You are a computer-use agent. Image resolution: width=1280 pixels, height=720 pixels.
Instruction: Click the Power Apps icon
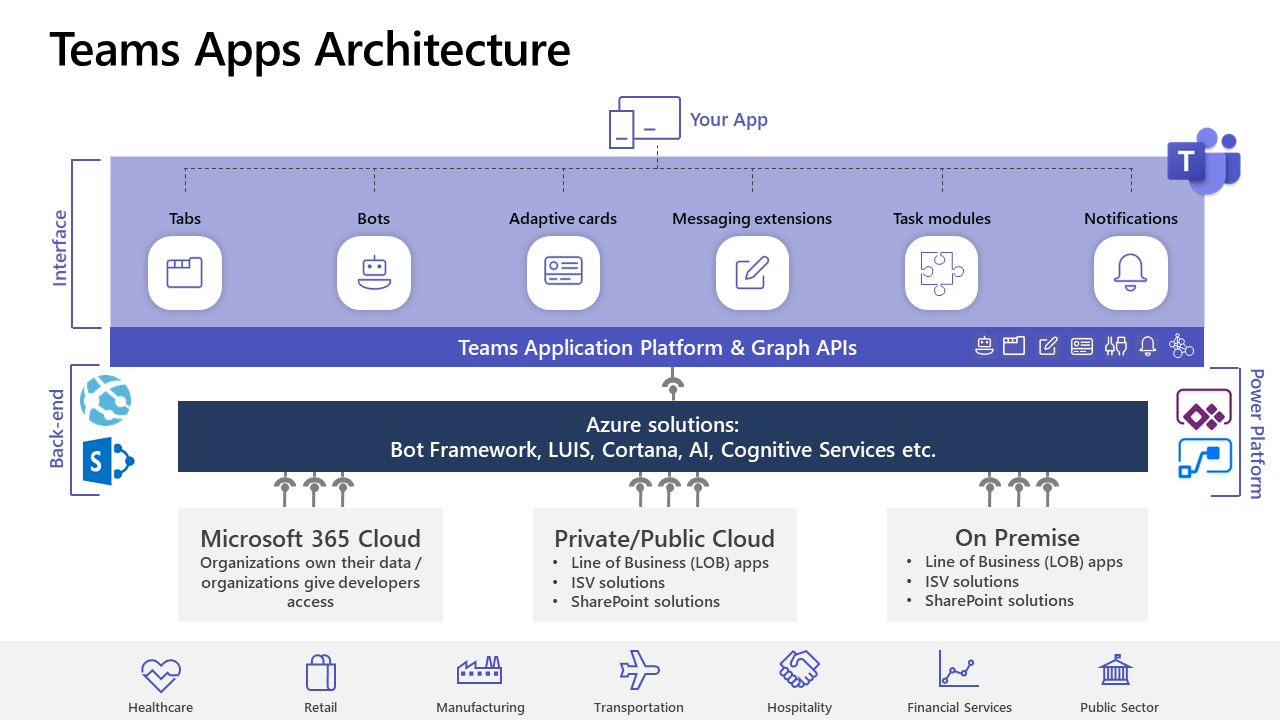pyautogui.click(x=1204, y=410)
